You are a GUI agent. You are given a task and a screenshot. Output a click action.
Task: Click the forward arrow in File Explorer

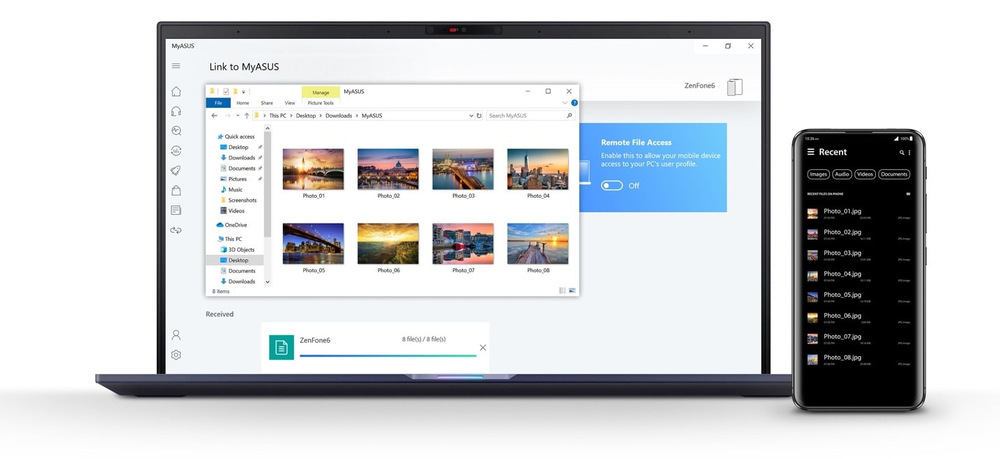point(227,115)
